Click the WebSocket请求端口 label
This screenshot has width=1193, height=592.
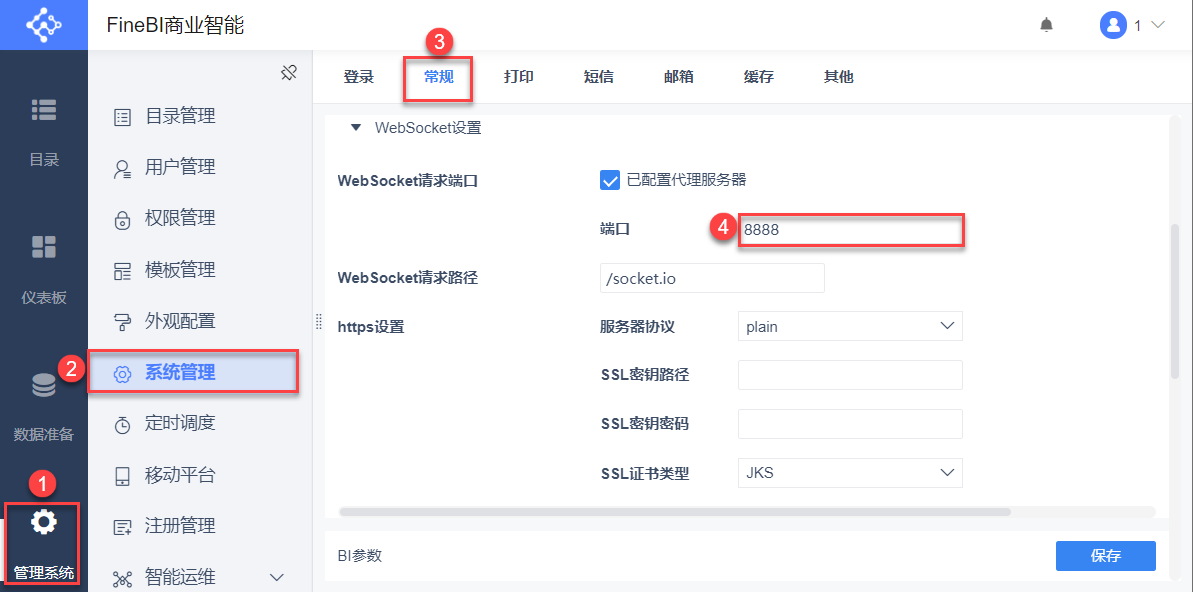[x=408, y=181]
